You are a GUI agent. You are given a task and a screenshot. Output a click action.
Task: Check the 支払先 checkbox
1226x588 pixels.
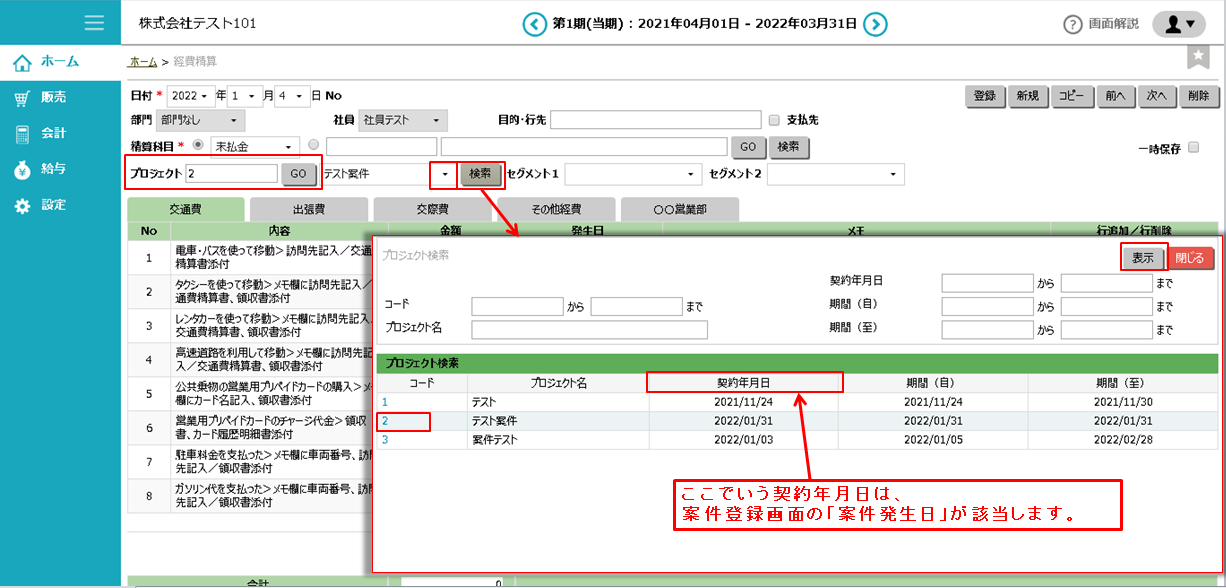click(774, 120)
